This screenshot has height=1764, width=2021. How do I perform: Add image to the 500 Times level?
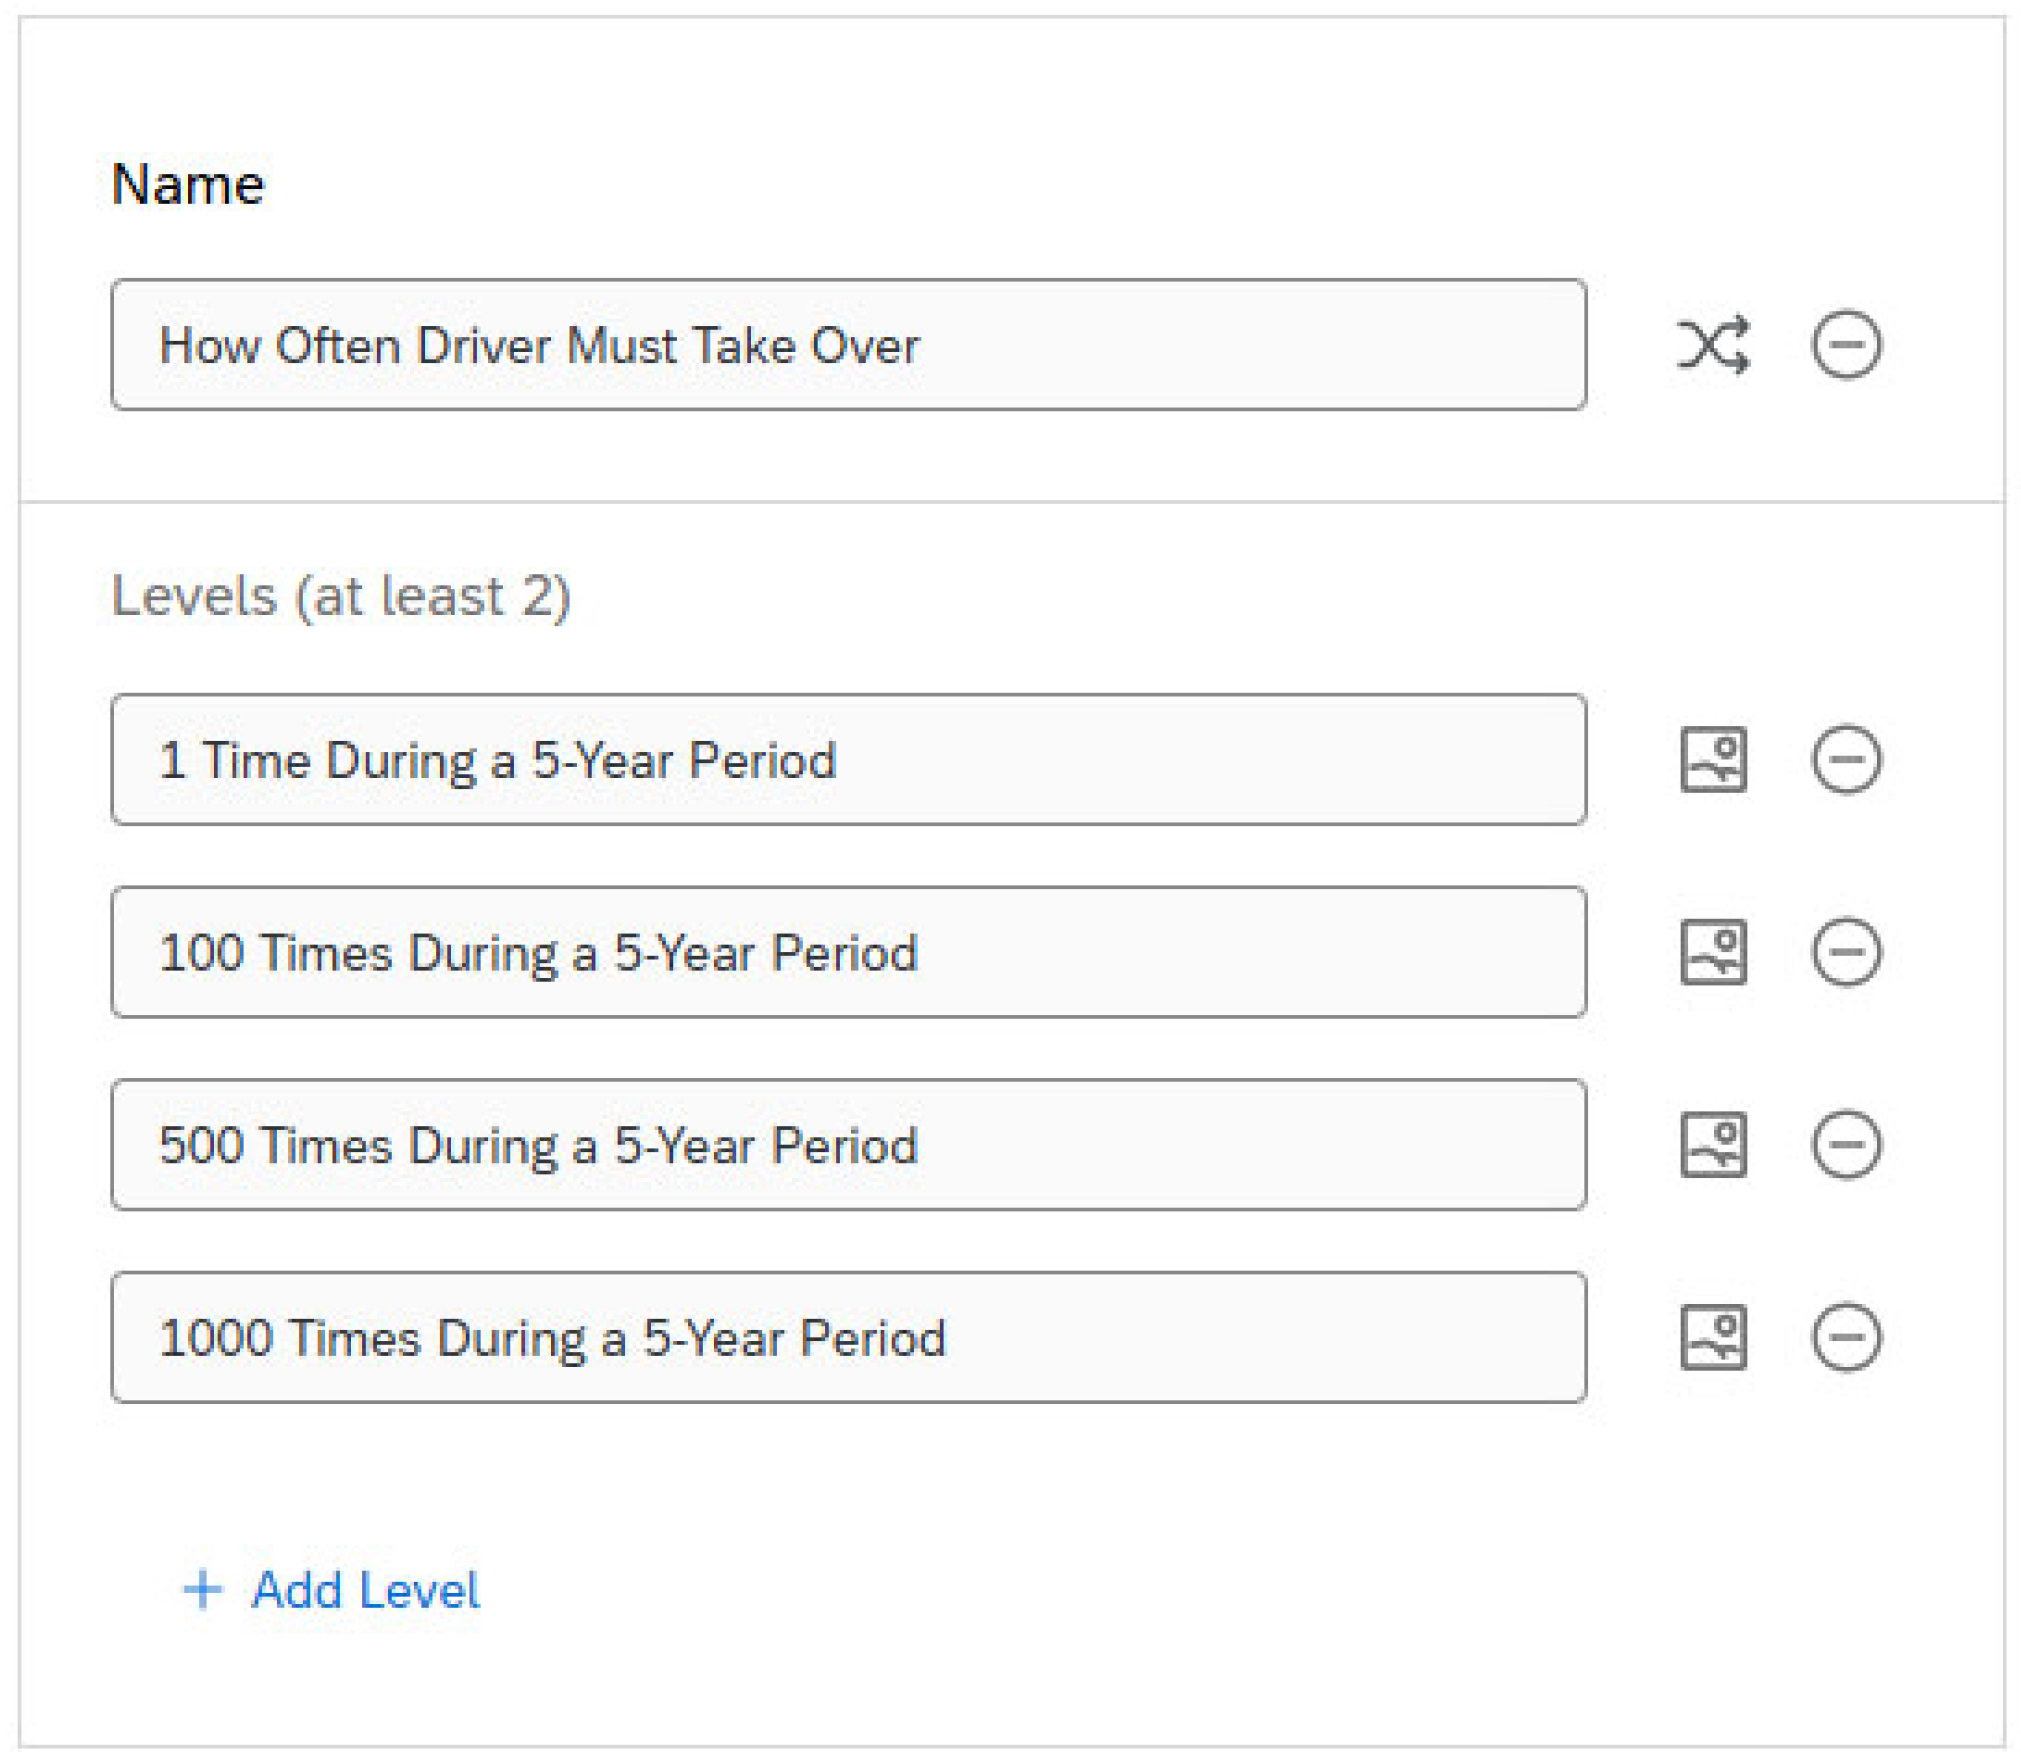[1712, 1144]
